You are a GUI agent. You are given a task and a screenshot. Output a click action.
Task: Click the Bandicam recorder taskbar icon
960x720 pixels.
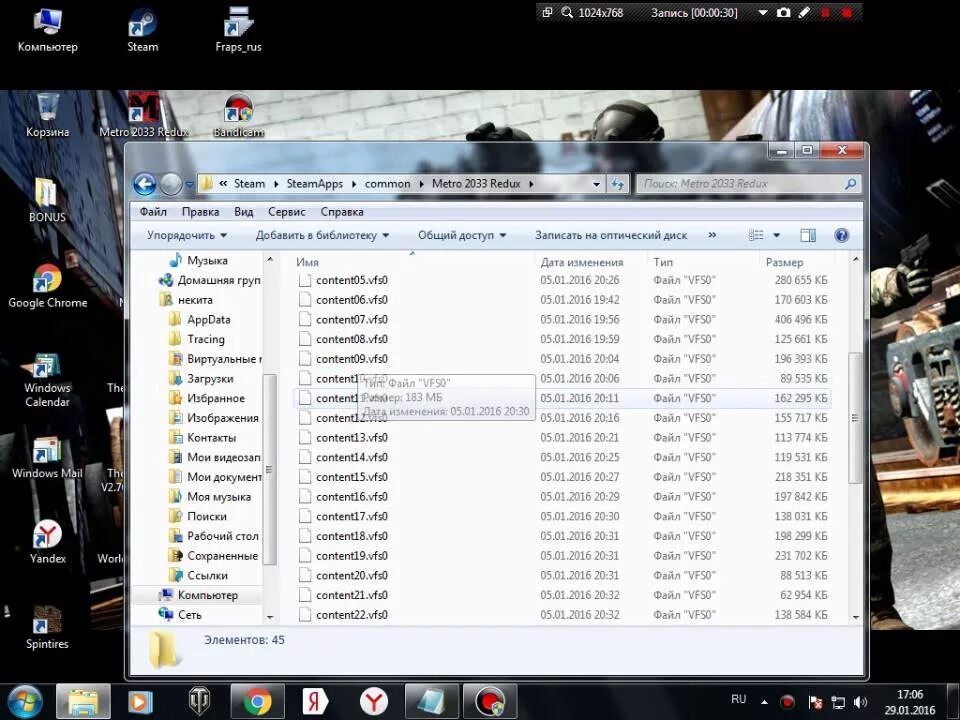[x=490, y=702]
